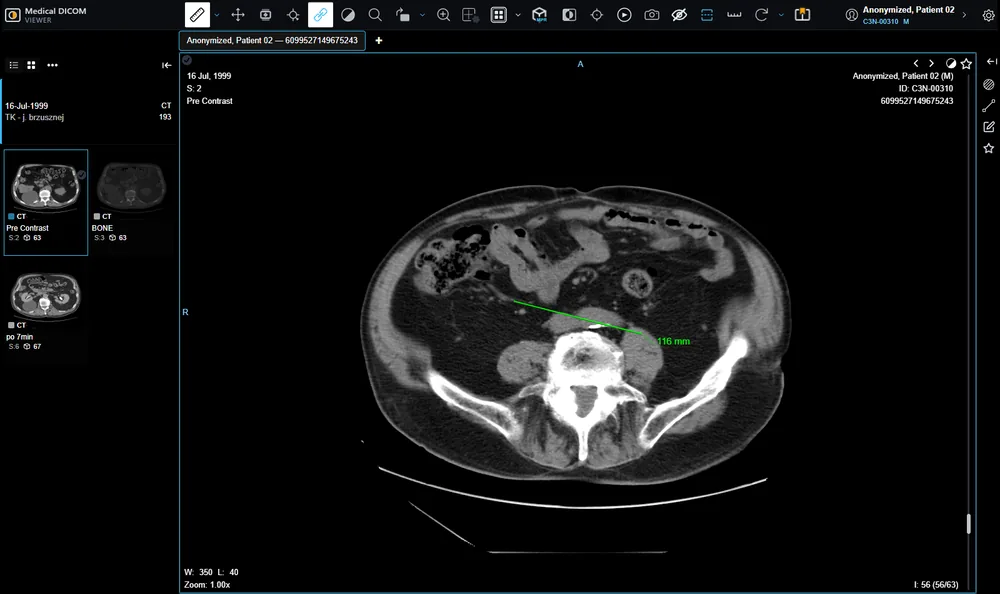This screenshot has width=1000, height=594.
Task: Open the viewport grid settings icon
Action: (471, 15)
